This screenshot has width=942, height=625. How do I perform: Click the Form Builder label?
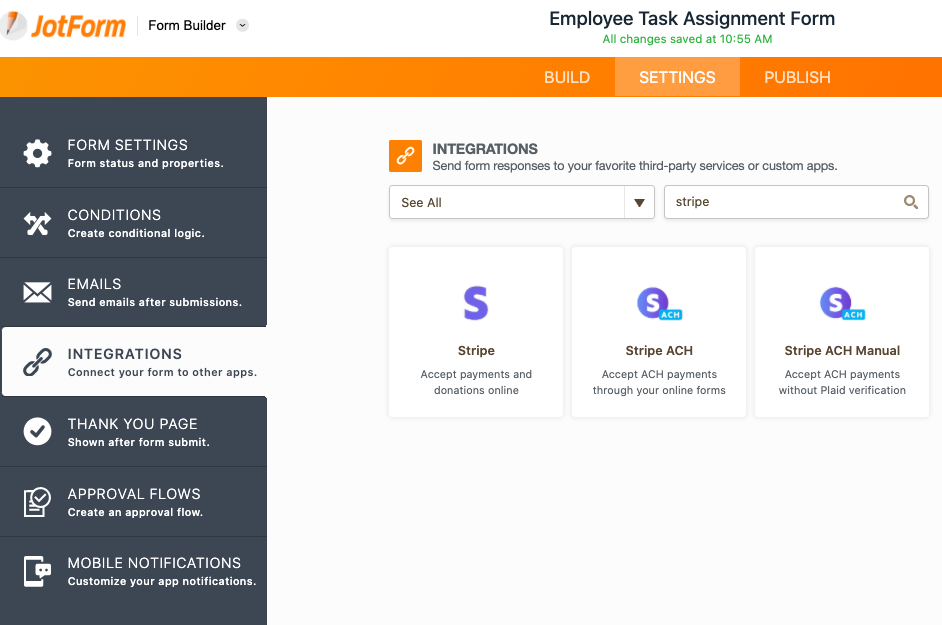[187, 25]
